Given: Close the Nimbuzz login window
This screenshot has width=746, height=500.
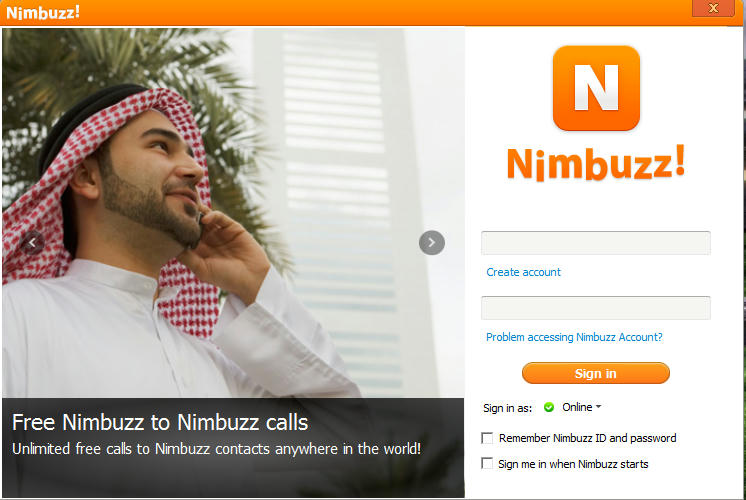Looking at the screenshot, I should click(713, 8).
